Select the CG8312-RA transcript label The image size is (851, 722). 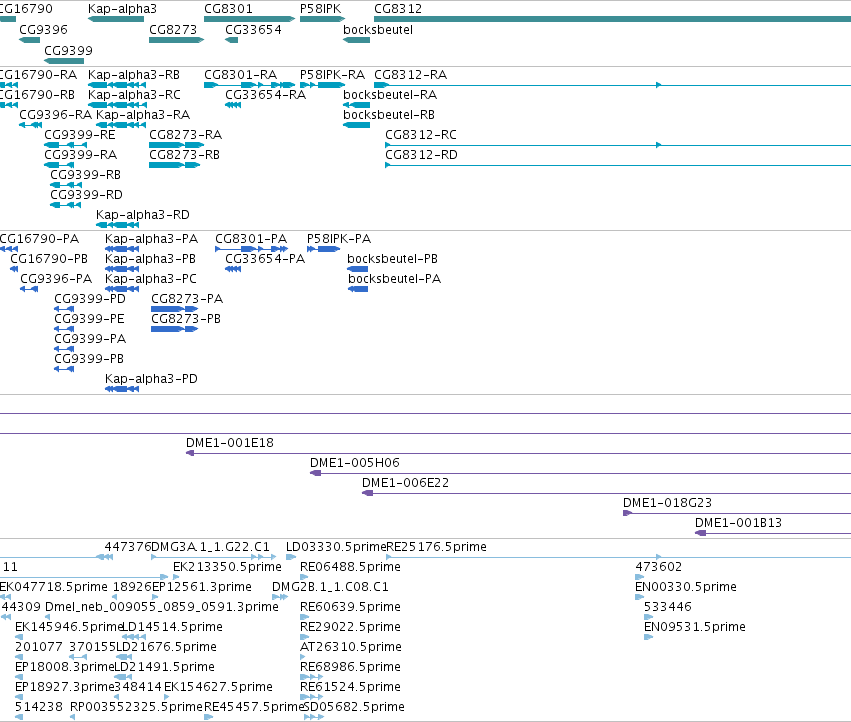[x=410, y=74]
